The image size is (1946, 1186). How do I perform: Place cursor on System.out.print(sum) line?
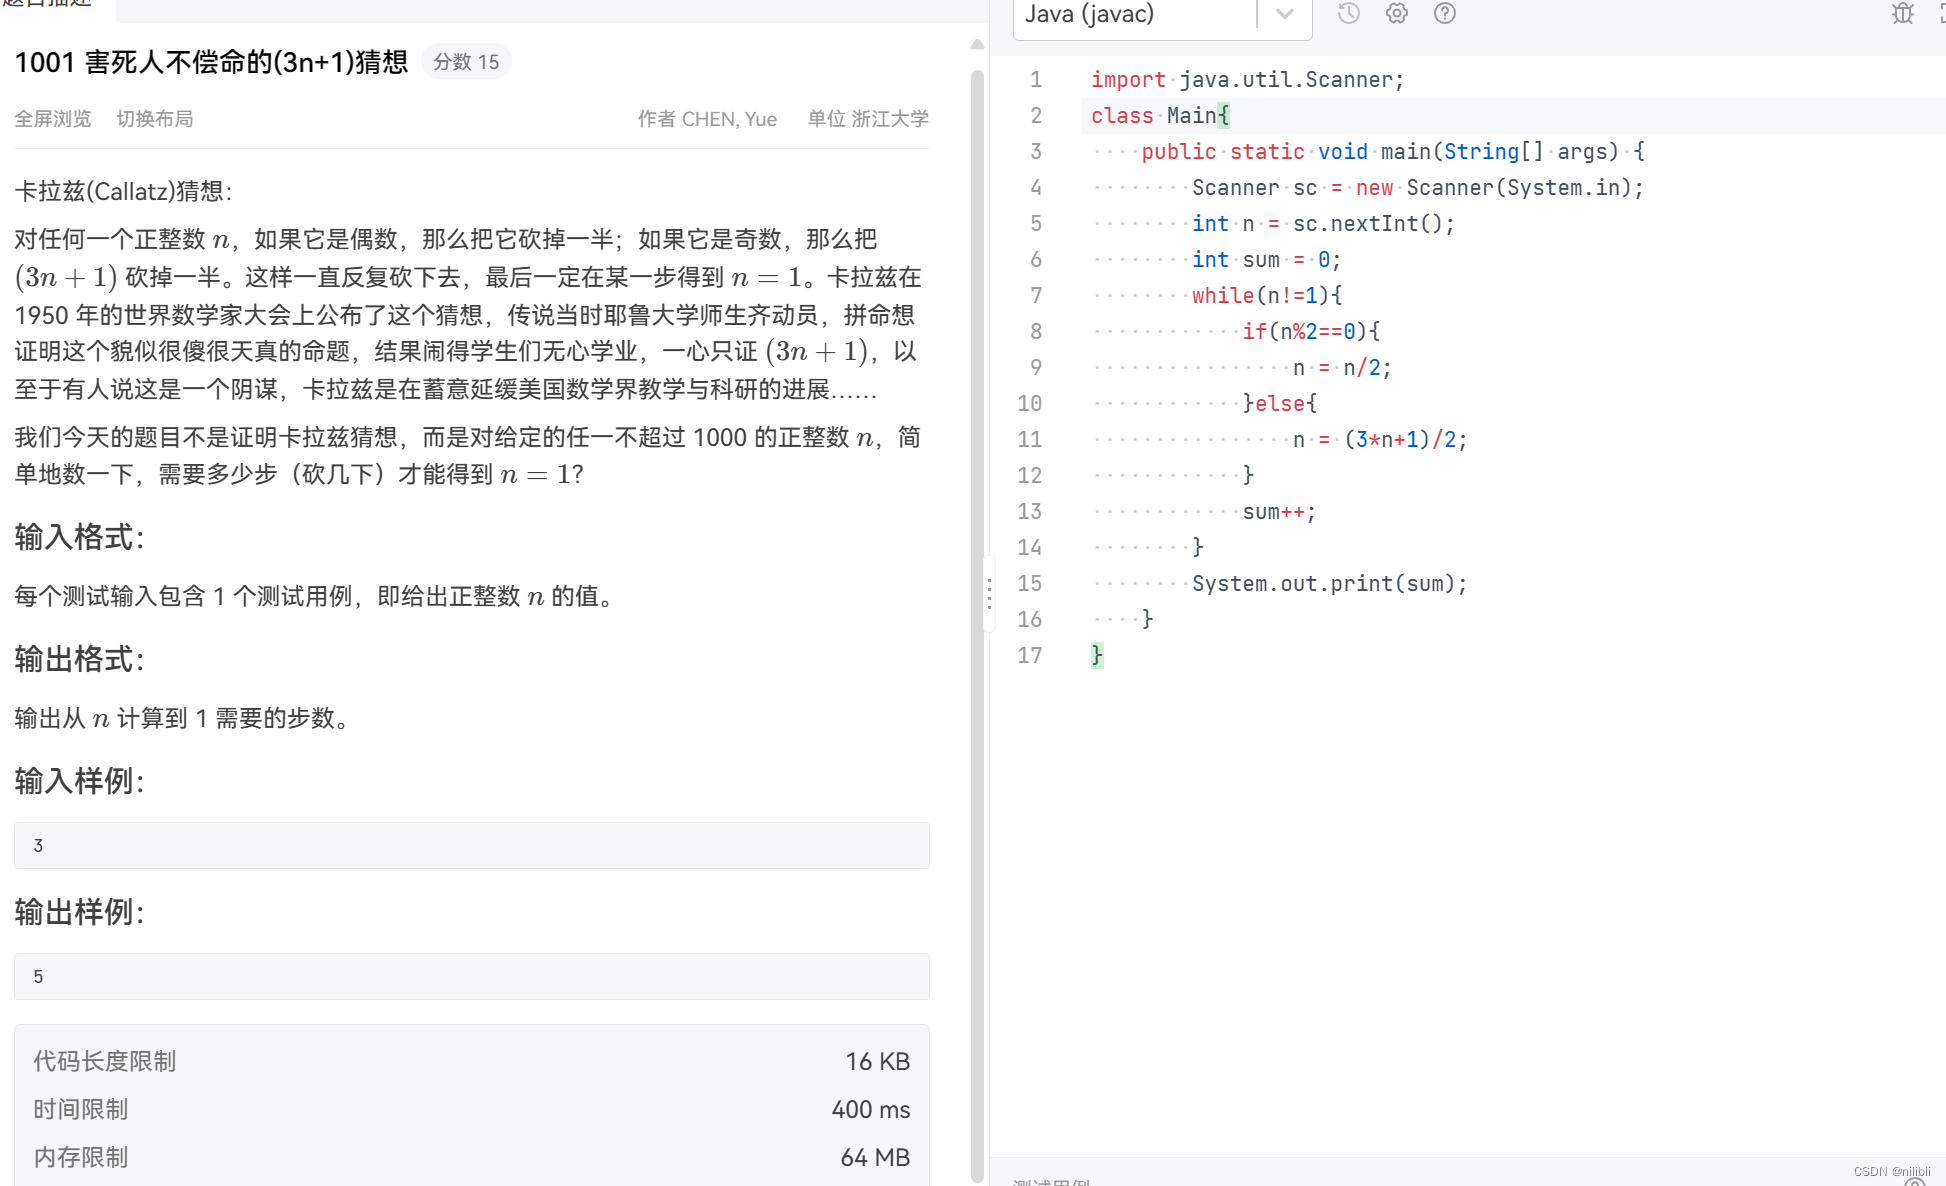pyautogui.click(x=1329, y=584)
